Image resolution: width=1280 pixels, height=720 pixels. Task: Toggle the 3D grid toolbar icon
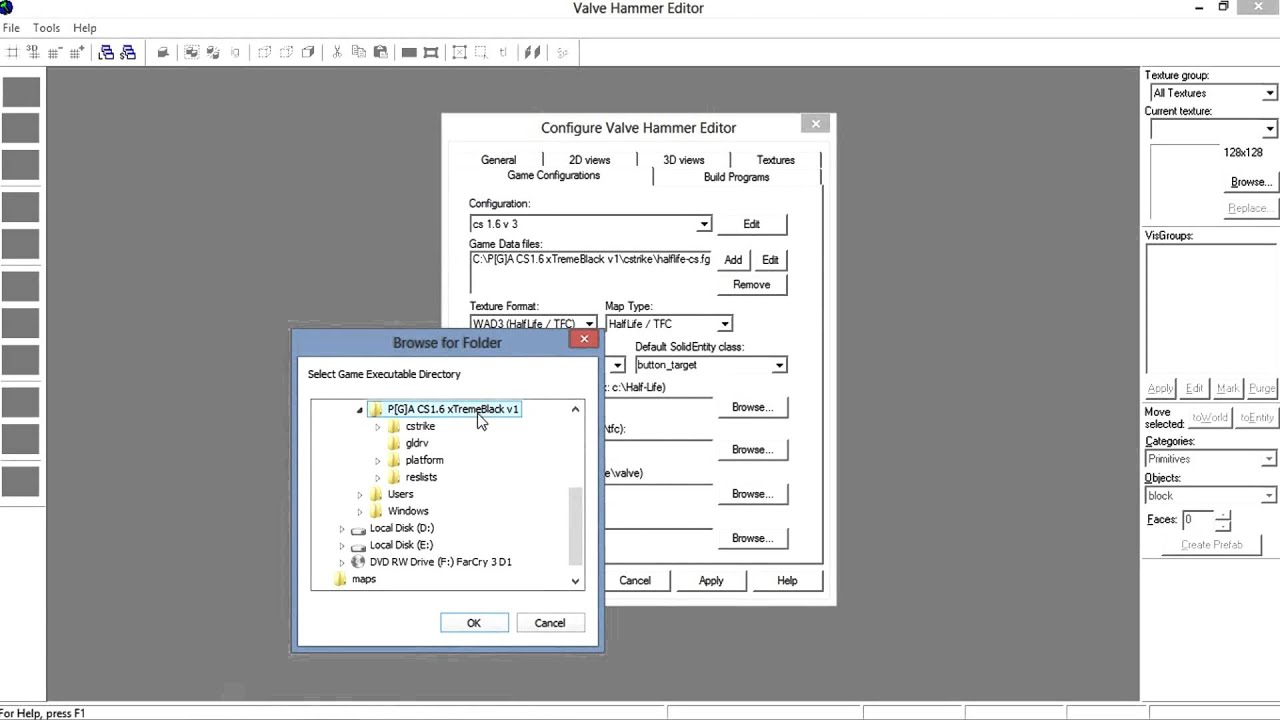pyautogui.click(x=33, y=52)
